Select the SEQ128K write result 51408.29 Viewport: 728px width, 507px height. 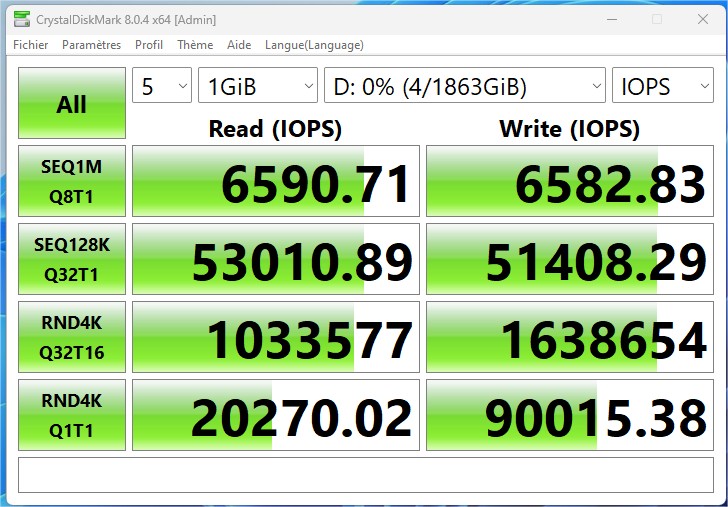point(570,259)
